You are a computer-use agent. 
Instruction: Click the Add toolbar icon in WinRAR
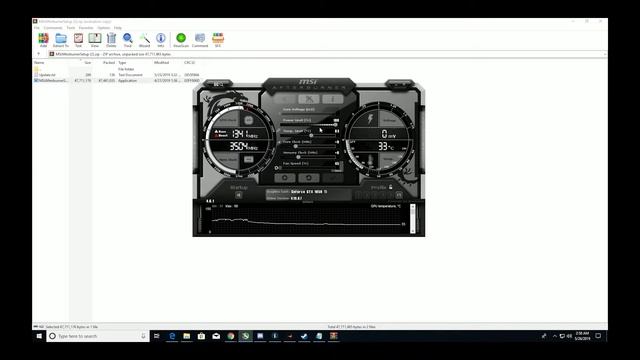[x=43, y=40]
